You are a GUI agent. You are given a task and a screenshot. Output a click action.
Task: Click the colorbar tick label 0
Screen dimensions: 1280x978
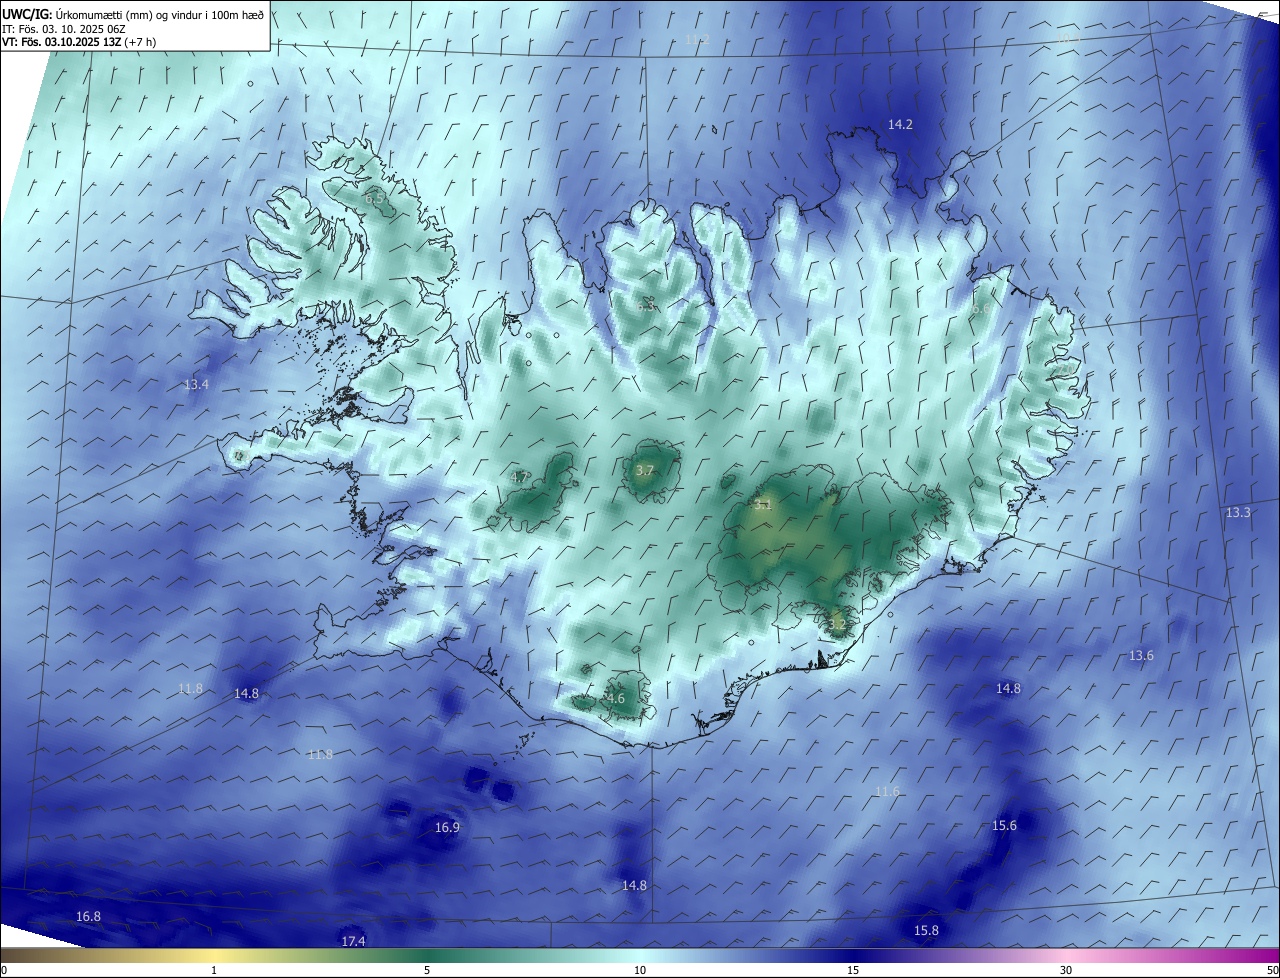pyautogui.click(x=4, y=971)
